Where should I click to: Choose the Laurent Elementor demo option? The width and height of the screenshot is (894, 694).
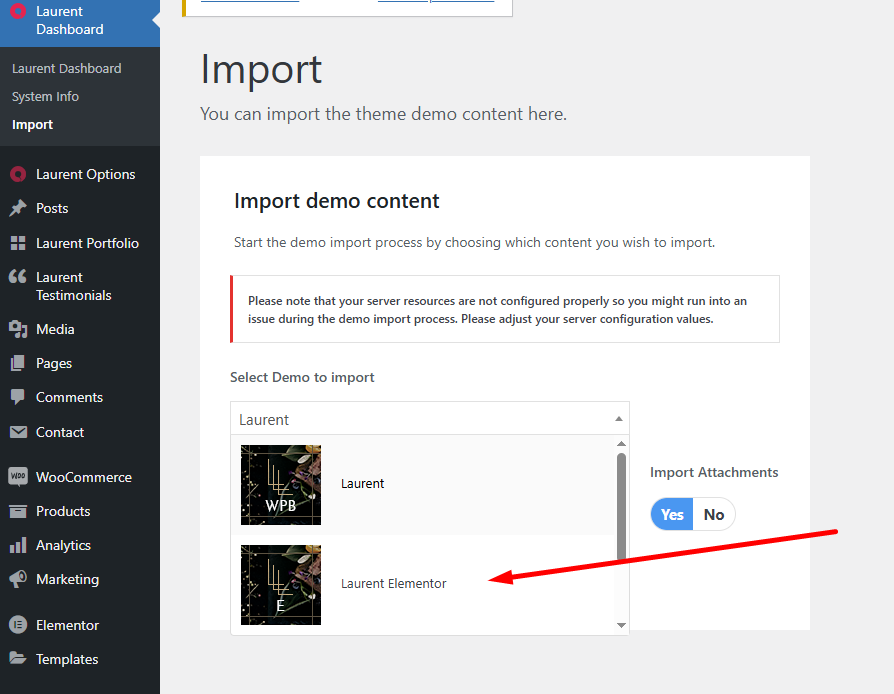click(x=422, y=585)
